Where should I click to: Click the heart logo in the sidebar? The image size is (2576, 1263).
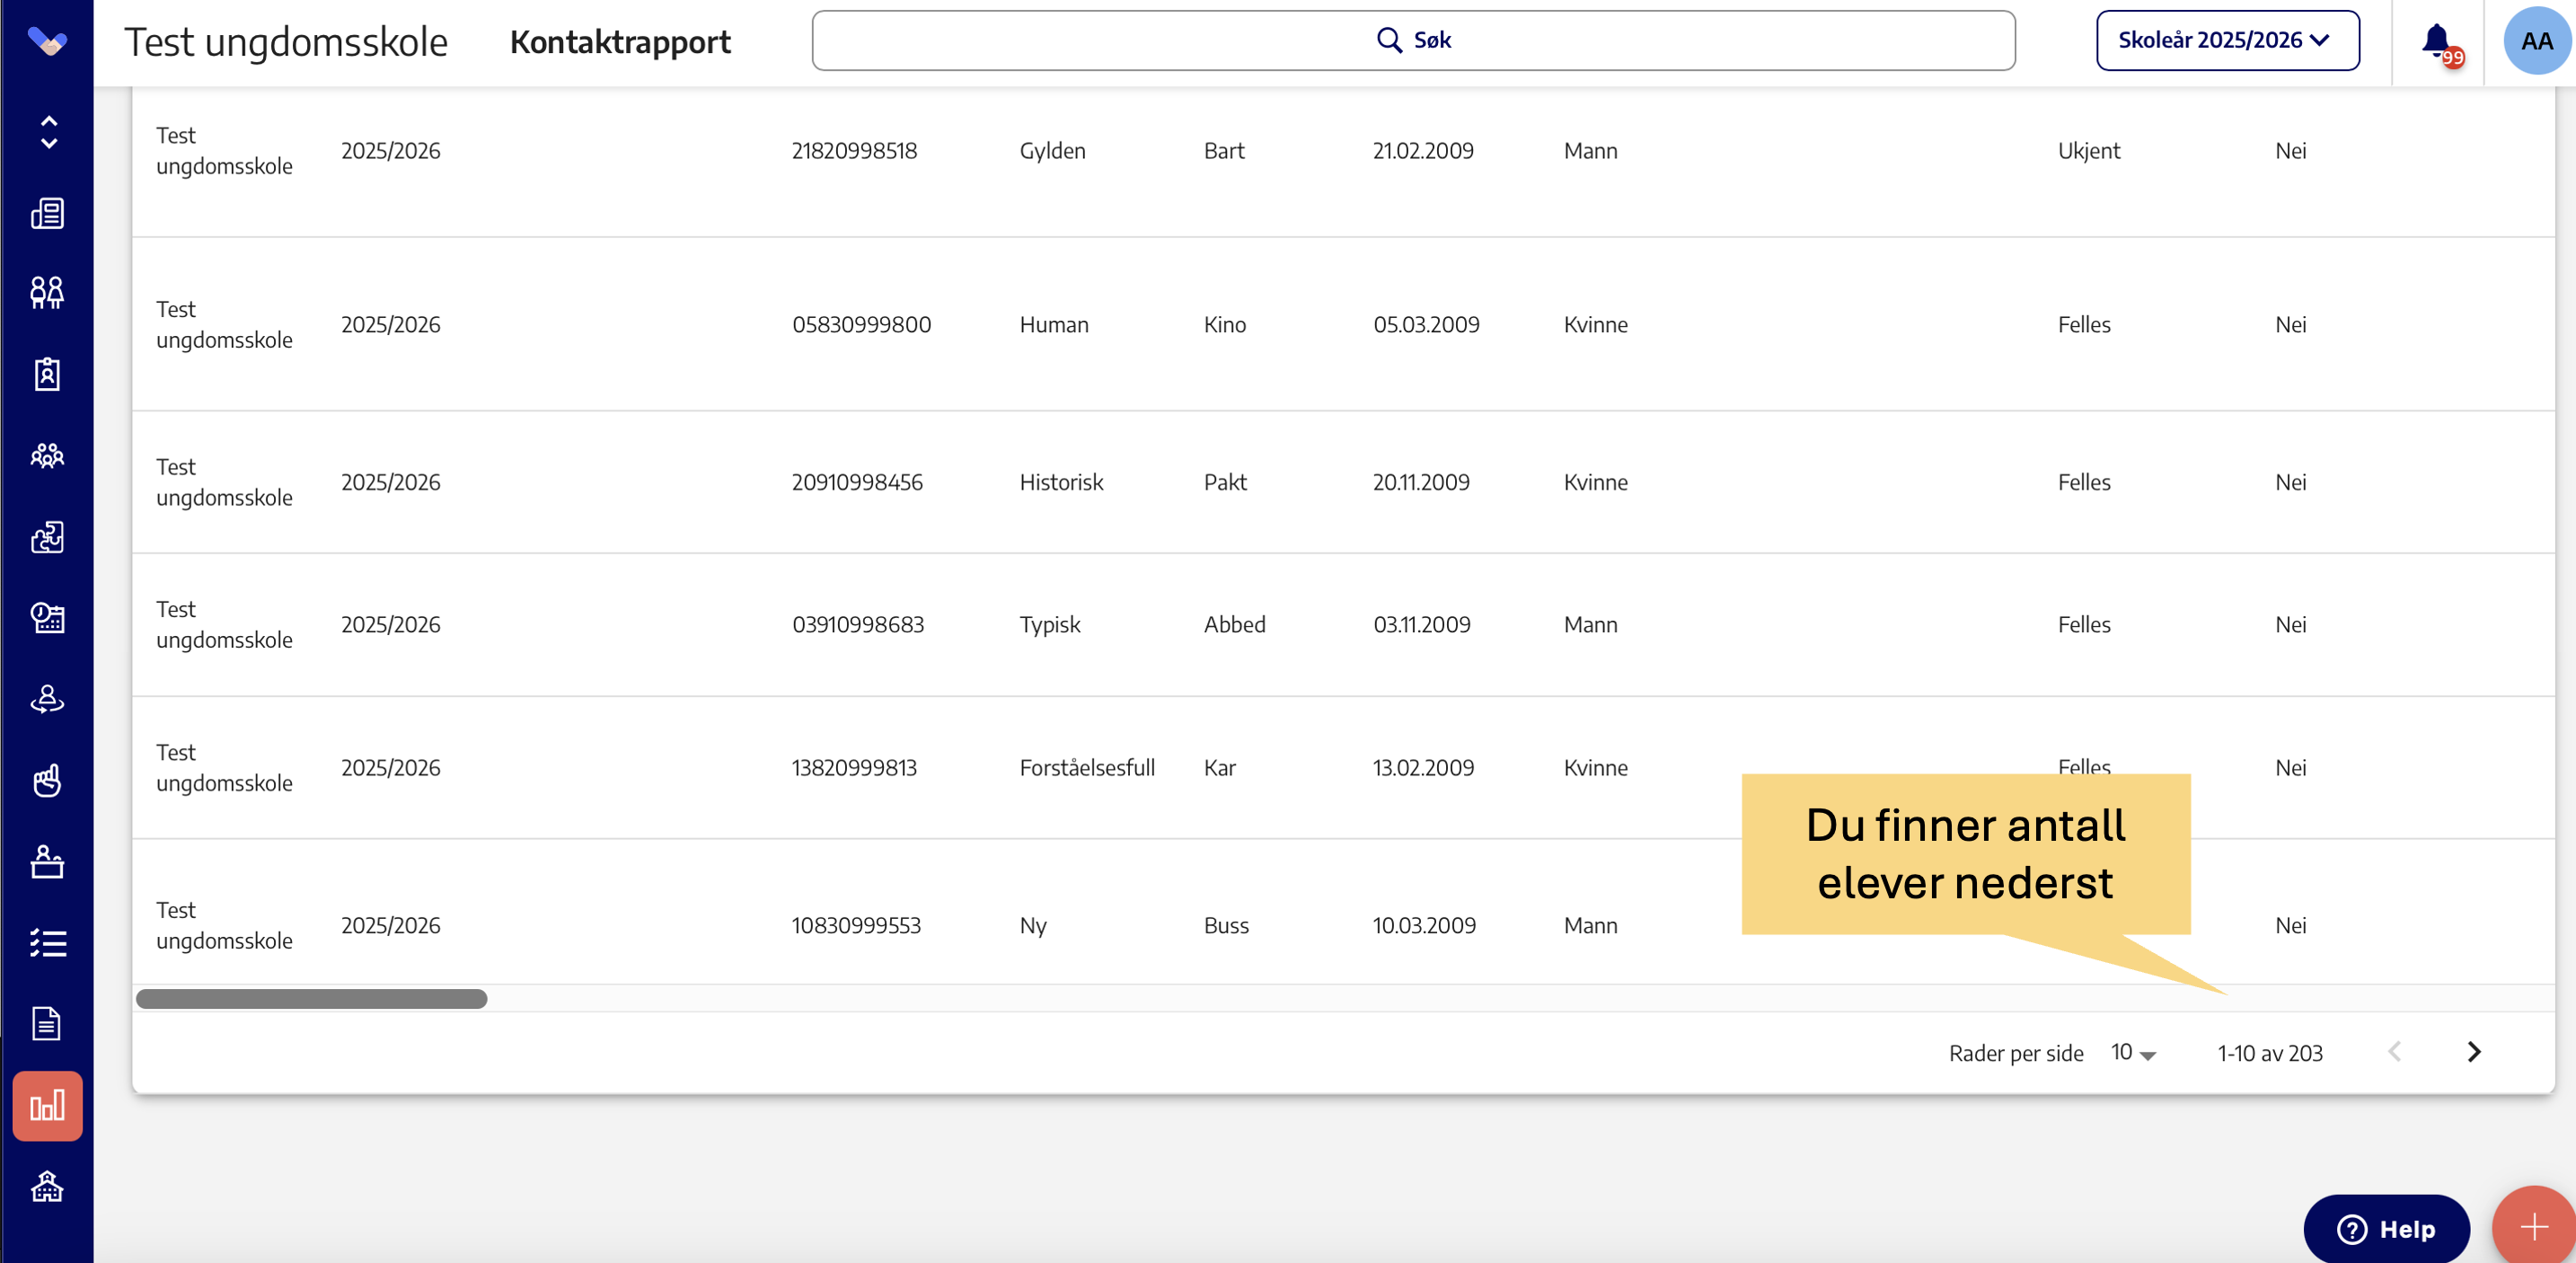pyautogui.click(x=47, y=41)
